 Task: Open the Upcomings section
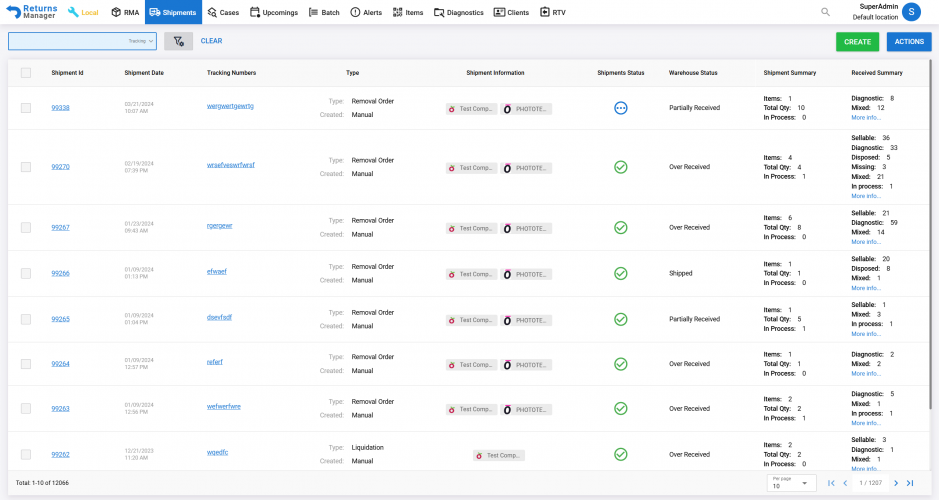[274, 12]
